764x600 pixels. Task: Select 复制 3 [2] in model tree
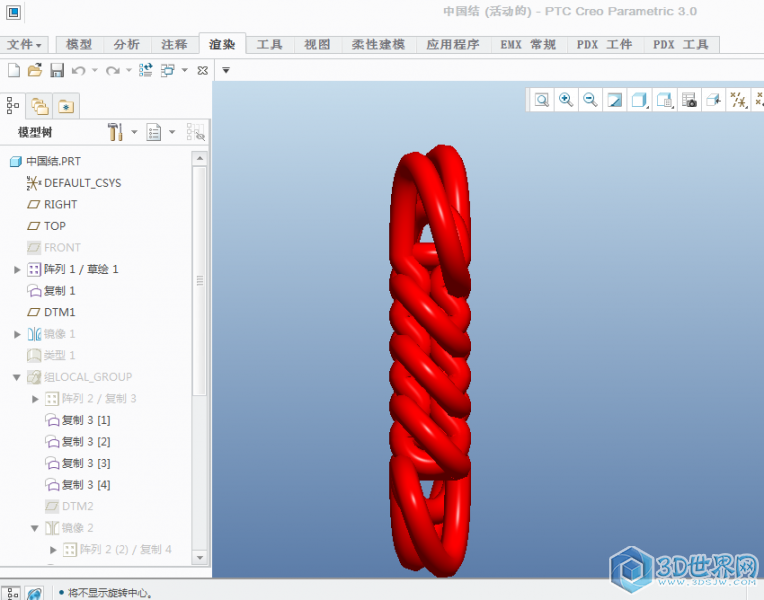(85, 442)
